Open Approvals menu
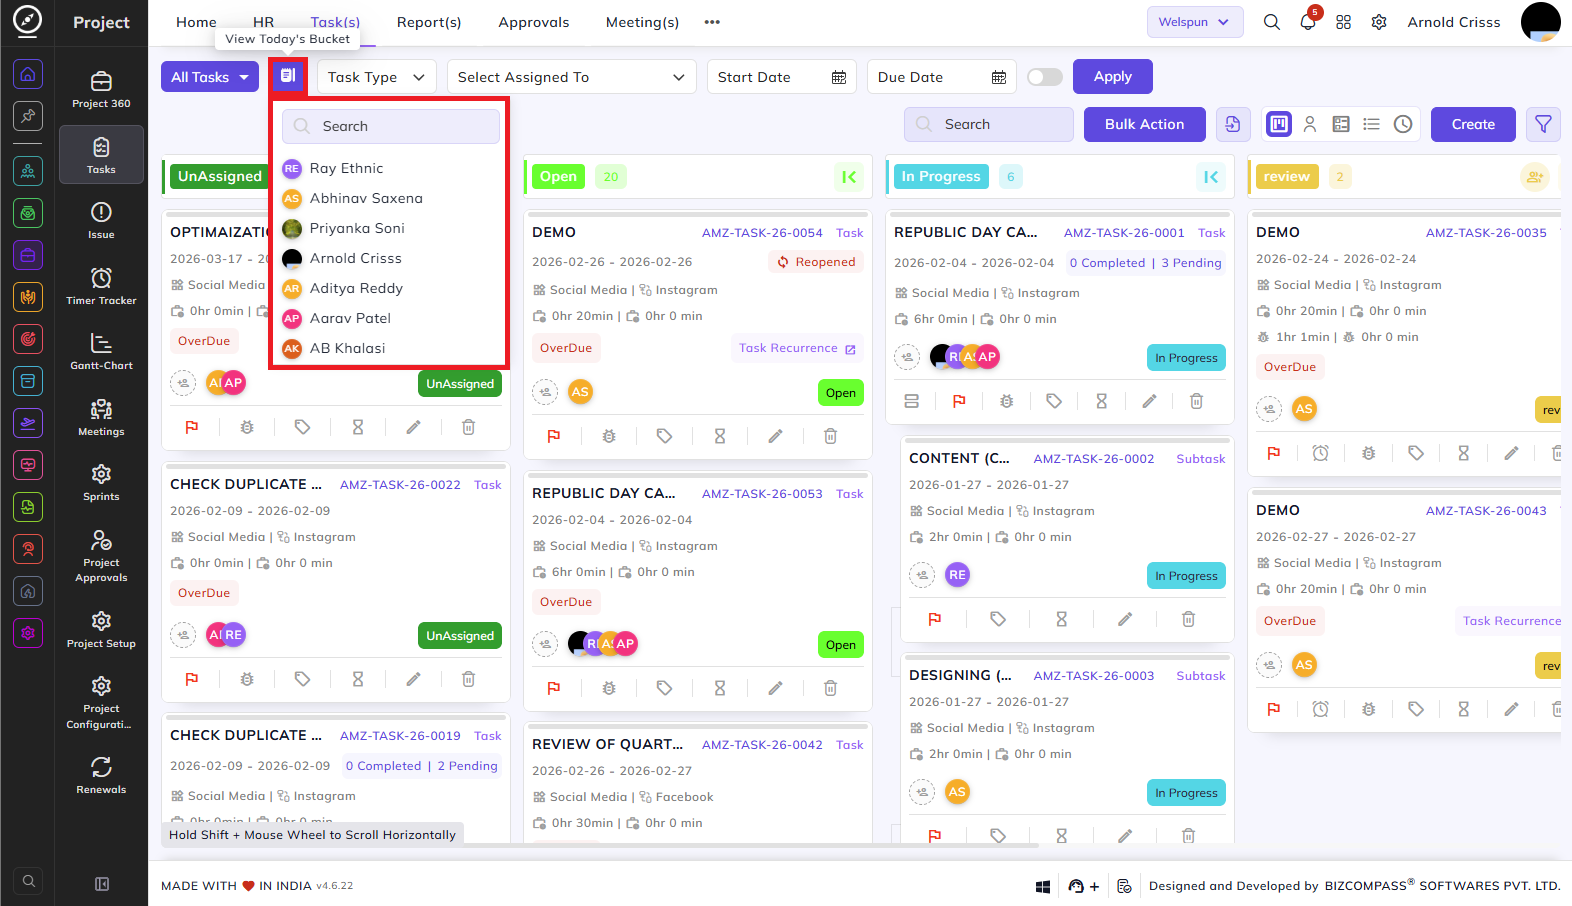 (x=534, y=22)
